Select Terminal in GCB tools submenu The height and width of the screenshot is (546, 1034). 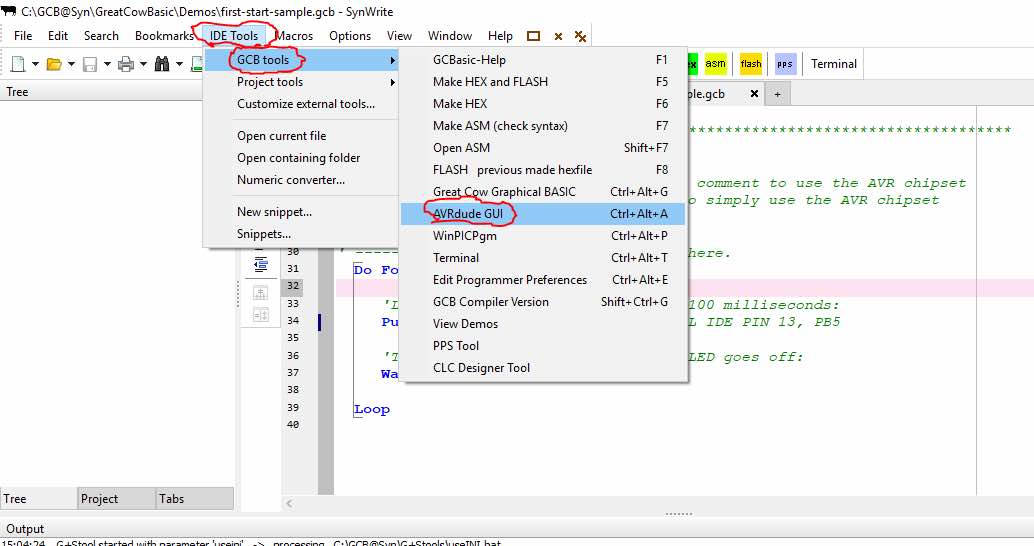543,258
